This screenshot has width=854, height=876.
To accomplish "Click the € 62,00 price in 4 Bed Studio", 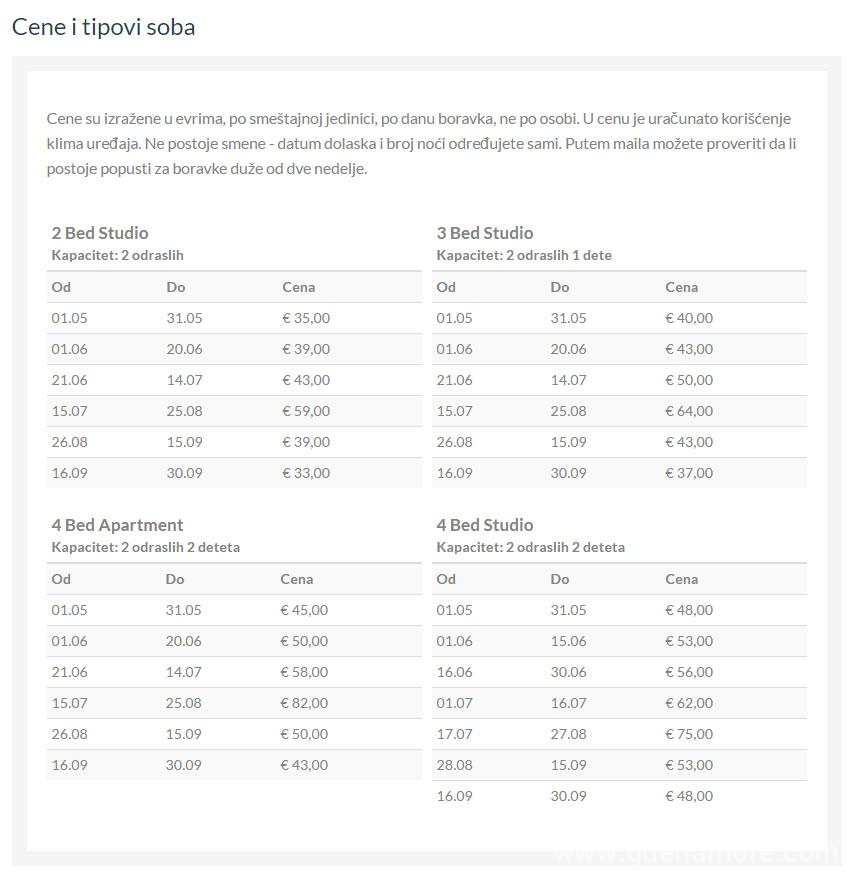I will [689, 703].
